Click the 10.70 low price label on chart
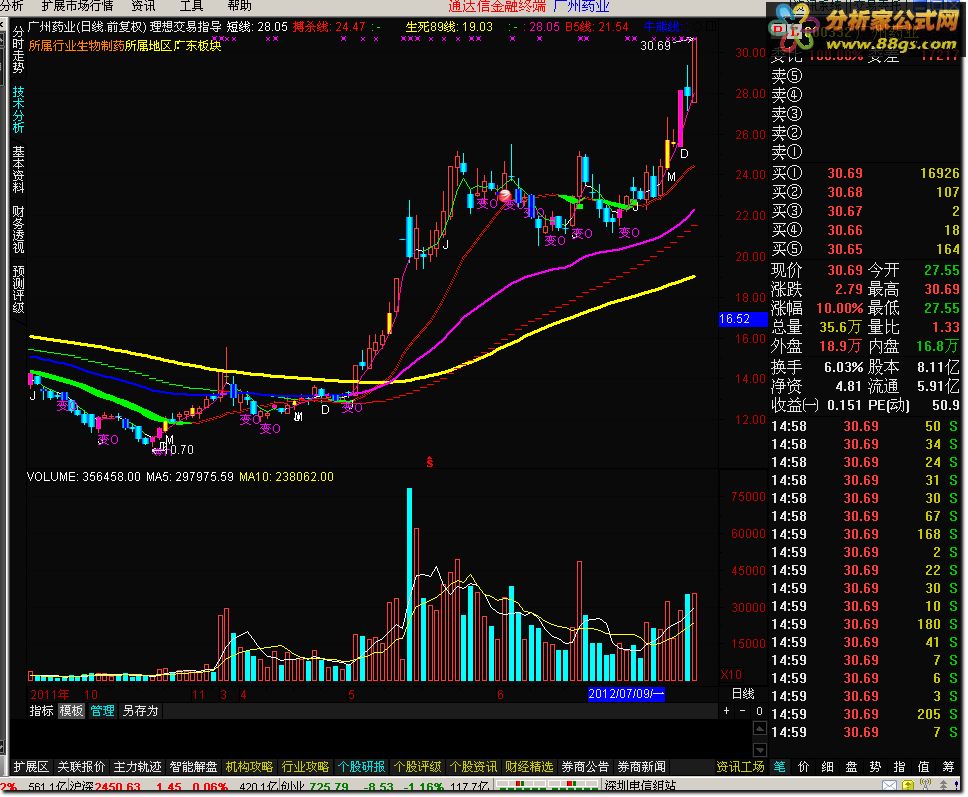The image size is (968, 797). point(179,449)
